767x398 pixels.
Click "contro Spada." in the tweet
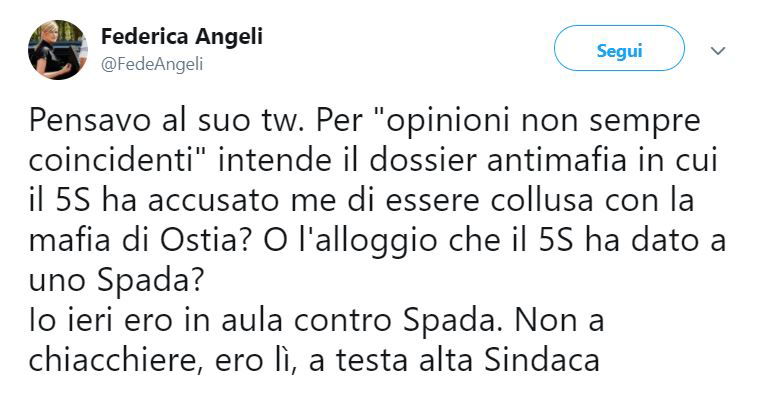[398, 321]
